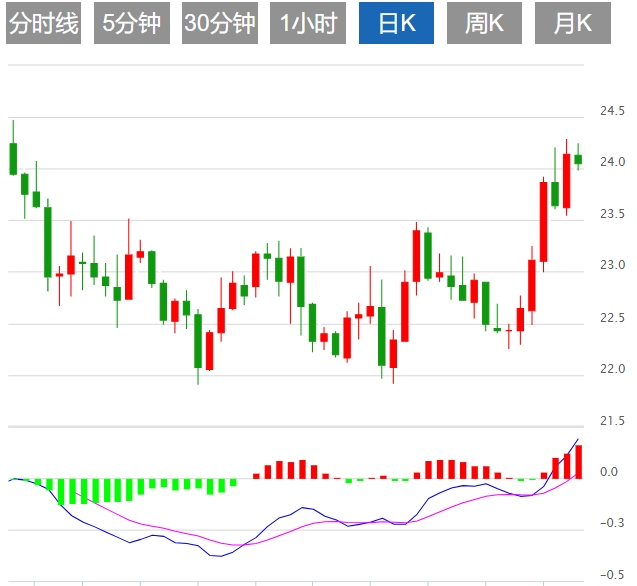Click the leftmost green candlestick

(x=13, y=158)
